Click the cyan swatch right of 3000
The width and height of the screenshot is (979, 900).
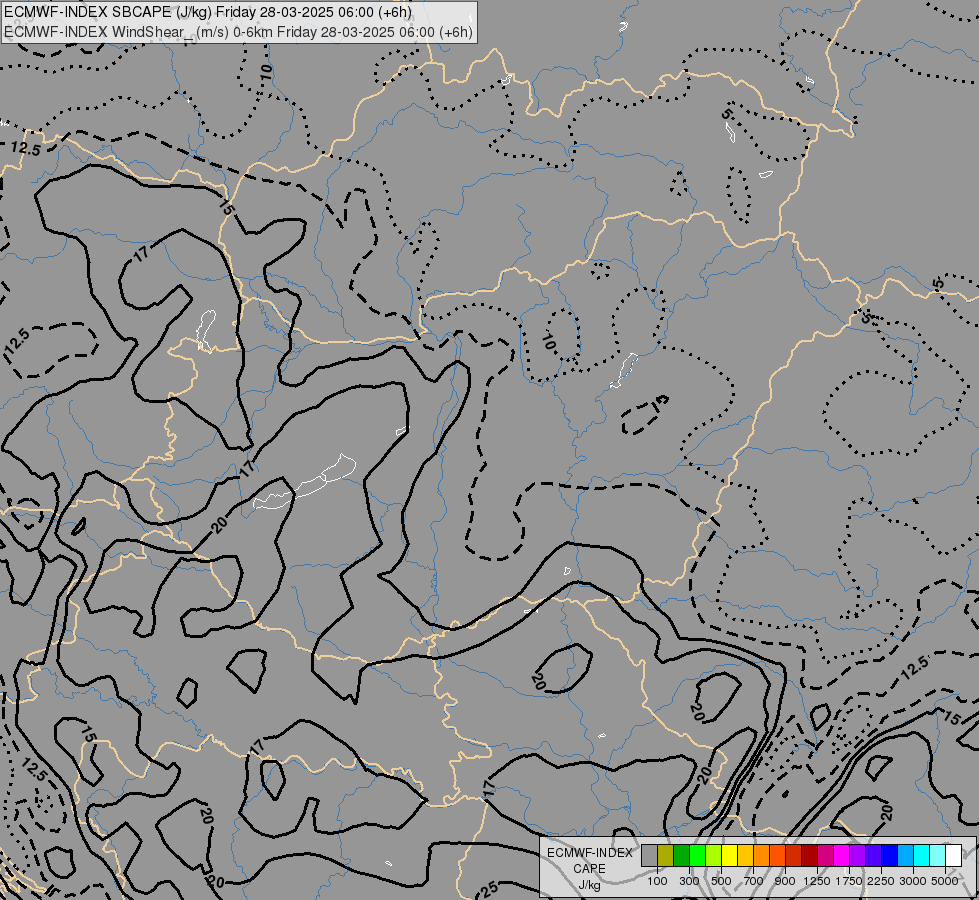pyautogui.click(x=922, y=856)
